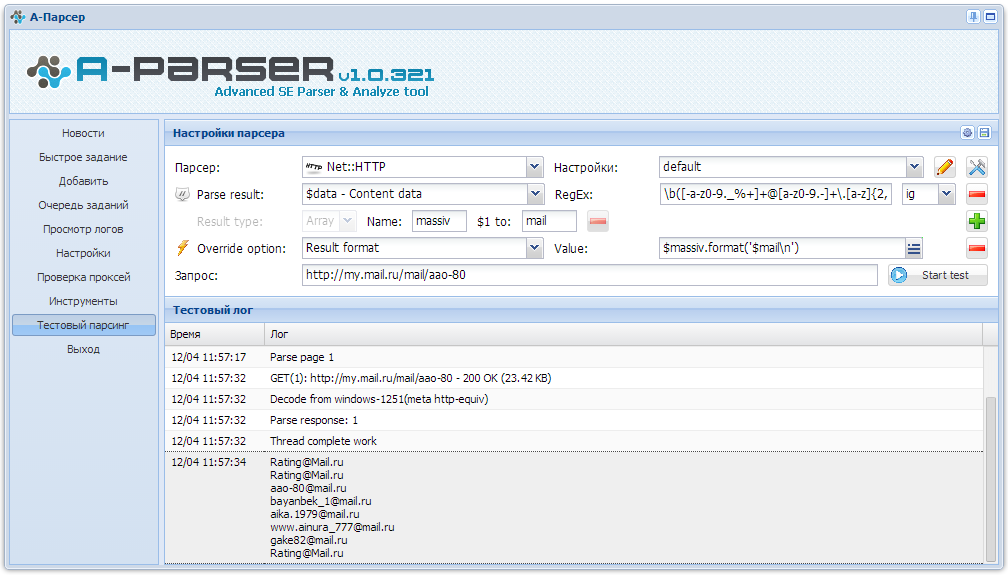Click Выход to log out
1008x575 pixels.
click(x=83, y=349)
